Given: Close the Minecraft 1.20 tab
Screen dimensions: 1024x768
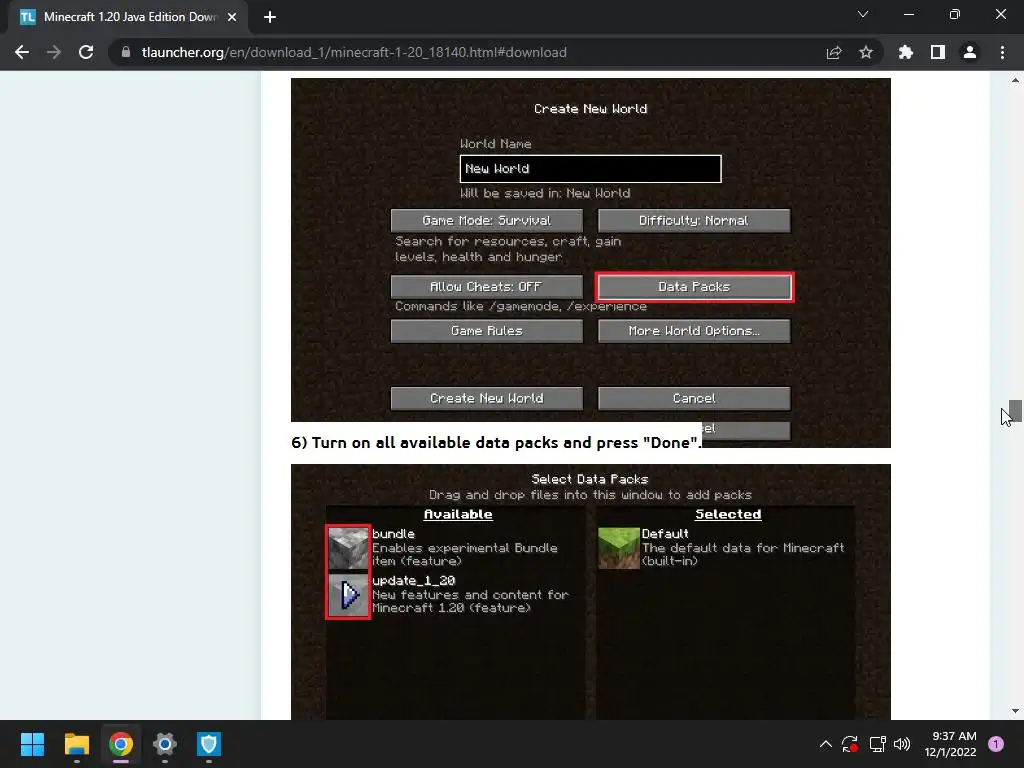Looking at the screenshot, I should 232,18.
